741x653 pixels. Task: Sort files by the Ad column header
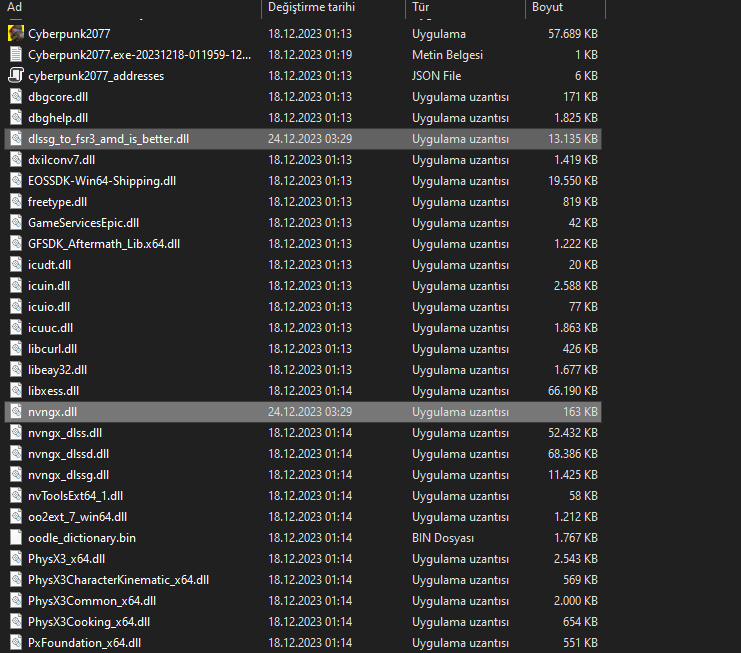tap(14, 7)
